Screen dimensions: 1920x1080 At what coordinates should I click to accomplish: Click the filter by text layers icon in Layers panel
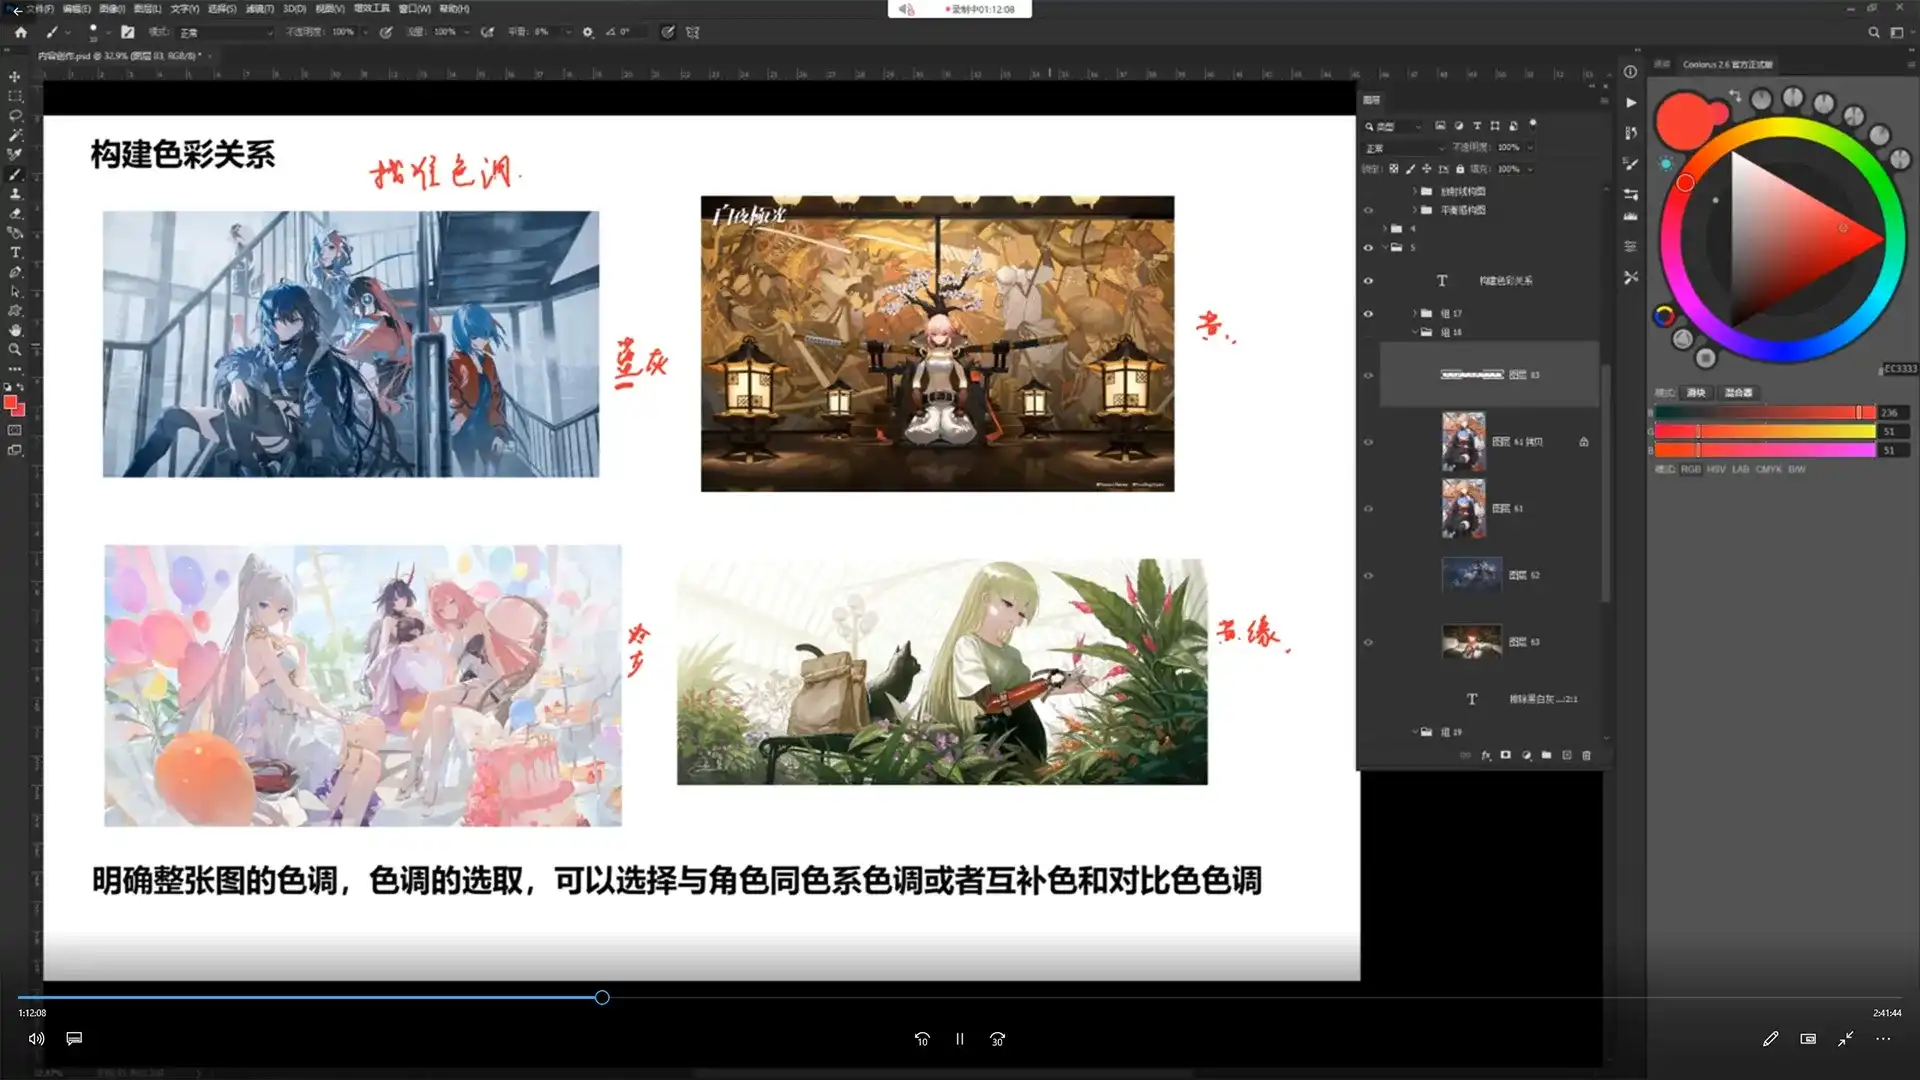point(1477,126)
